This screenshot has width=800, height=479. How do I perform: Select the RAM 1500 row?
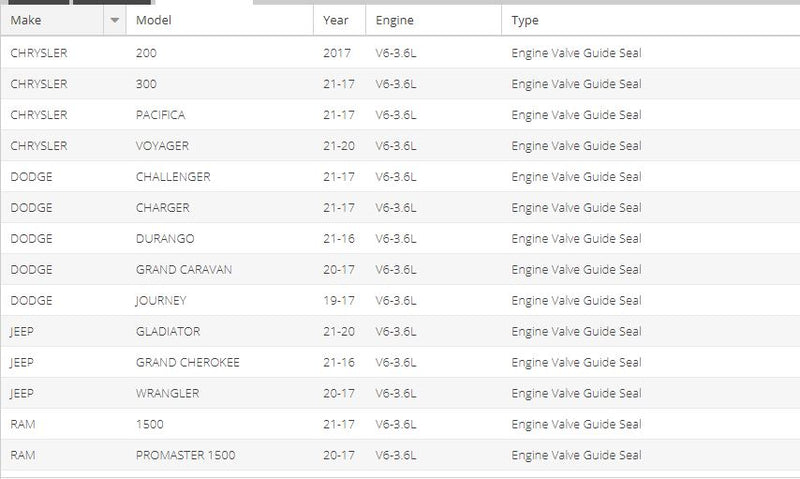pyautogui.click(x=400, y=424)
